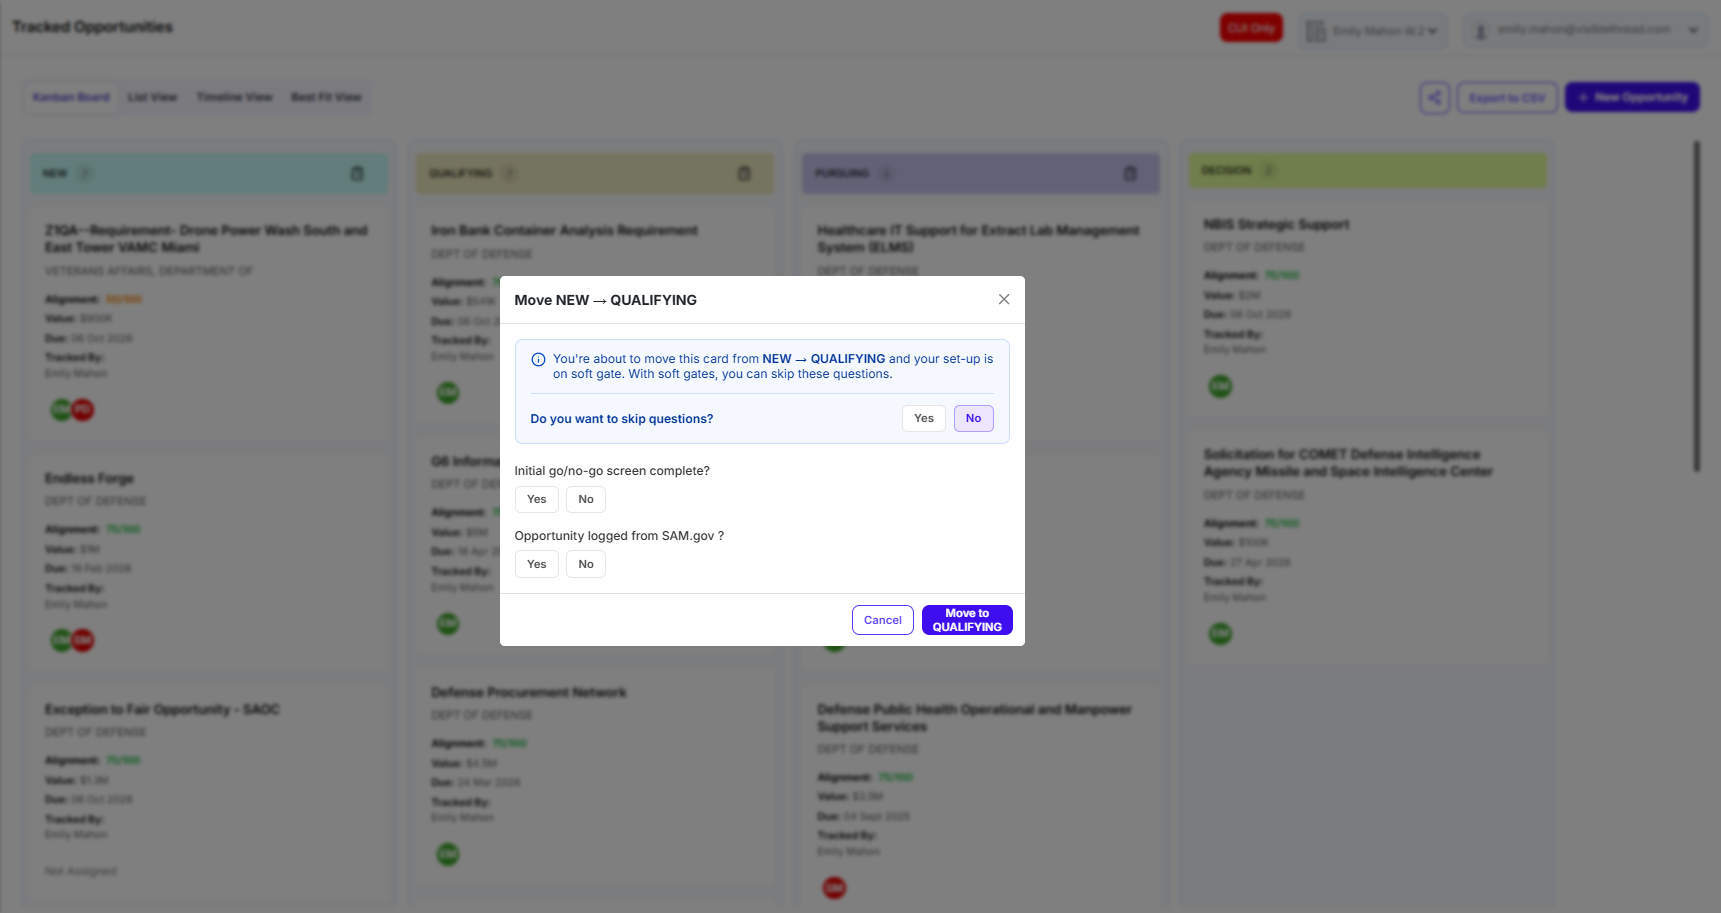This screenshot has width=1721, height=913.
Task: Open Iron Bank Container Analysis Requirement card
Action: (564, 230)
